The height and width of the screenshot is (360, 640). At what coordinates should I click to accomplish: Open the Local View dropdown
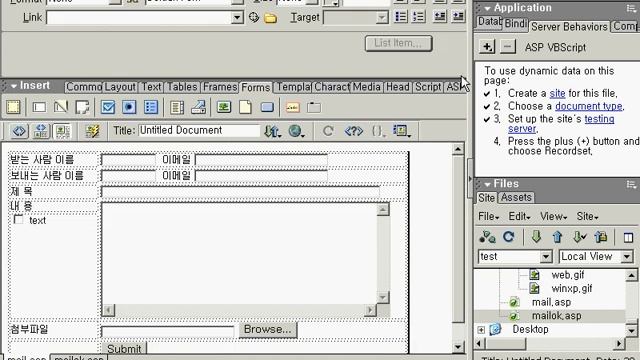[627, 257]
